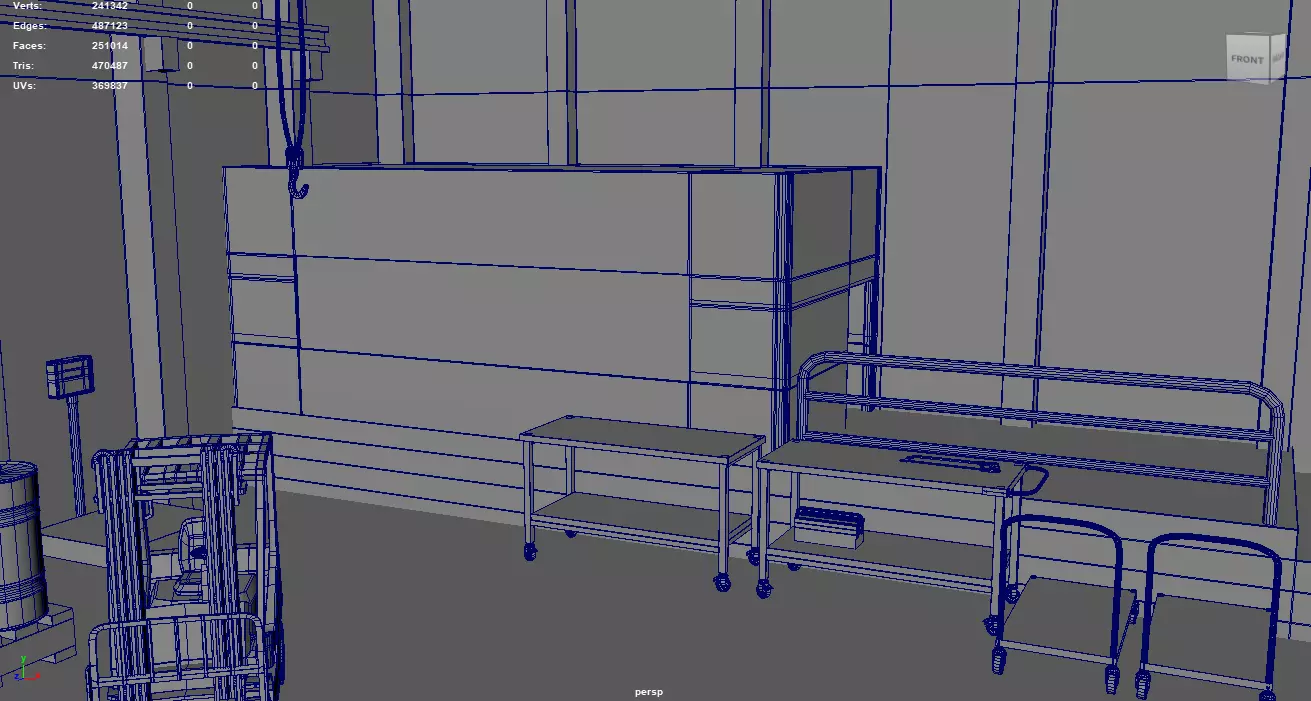Click the persp camera name label
The height and width of the screenshot is (701, 1311).
pos(648,692)
